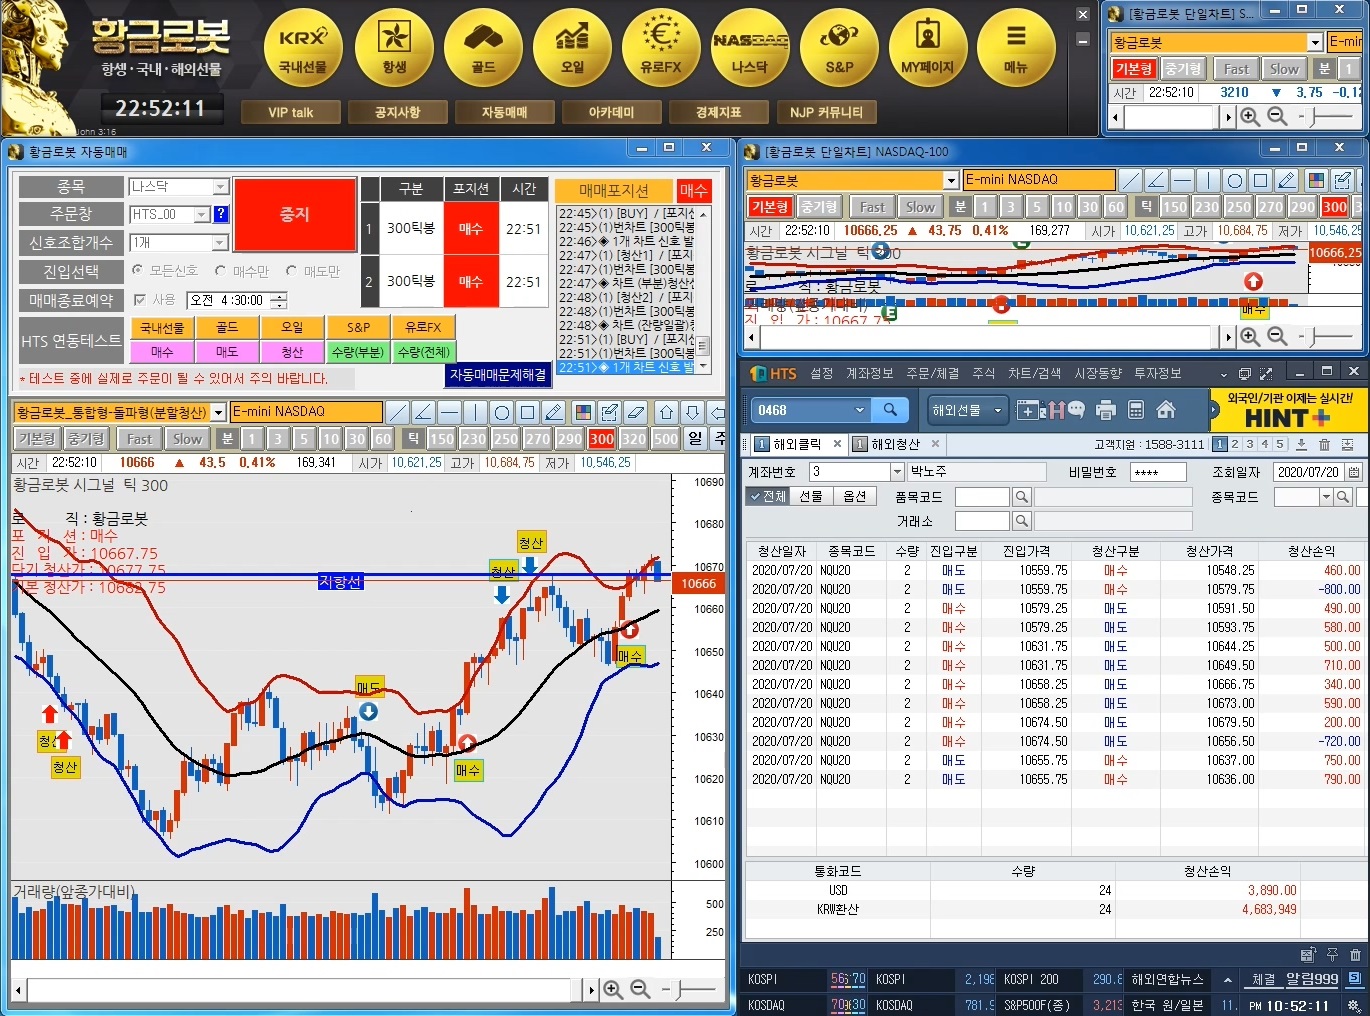Open the 골드 gold bars icon

(x=483, y=48)
